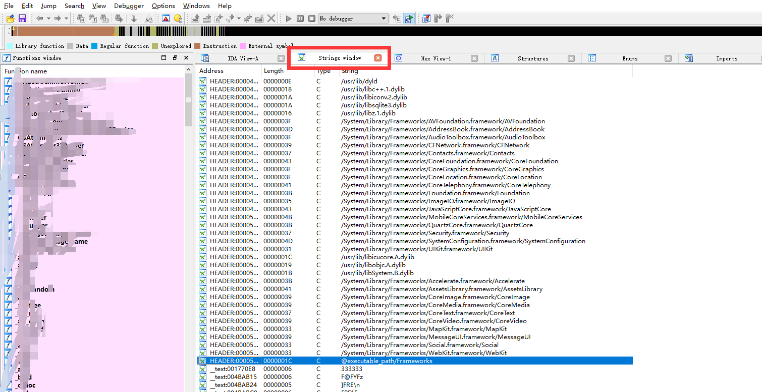Click the icon right of the debugger dropdown

pyautogui.click(x=397, y=18)
